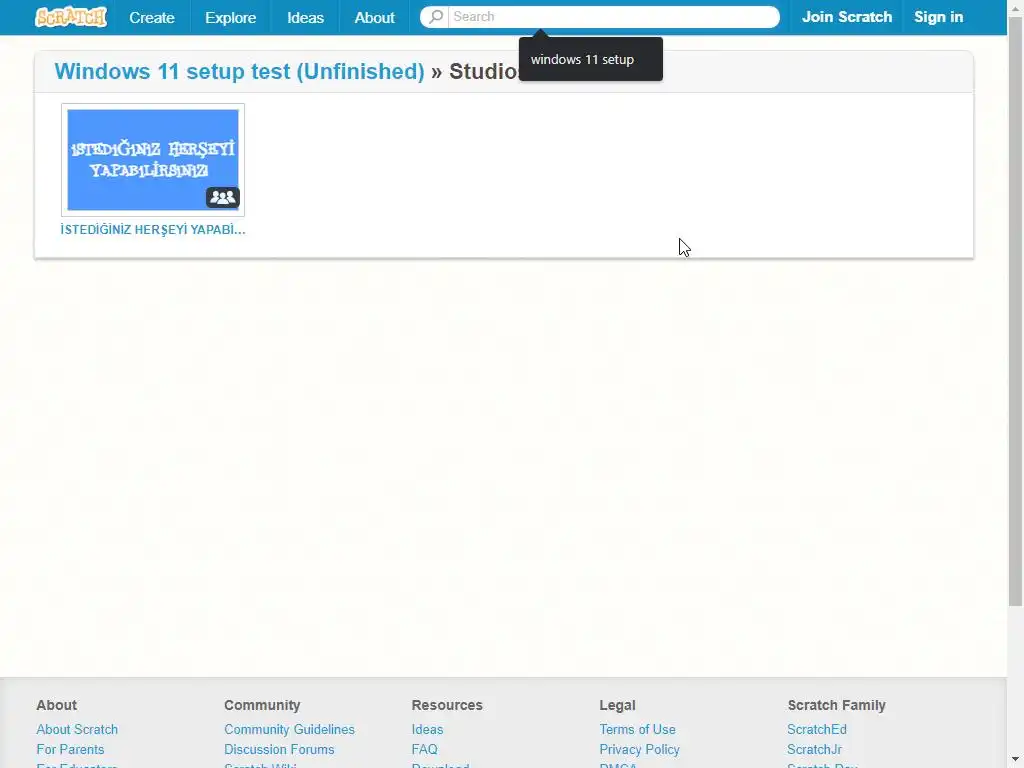Open the About page in navbar
This screenshot has width=1024, height=768.
[374, 18]
